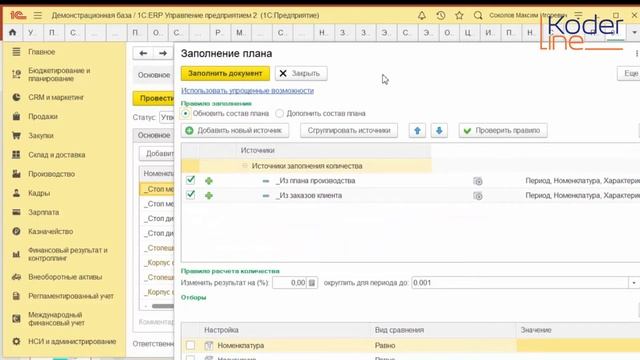The height and width of the screenshot is (360, 640).
Task: Open Зарплата section icon
Action: pyautogui.click(x=16, y=212)
